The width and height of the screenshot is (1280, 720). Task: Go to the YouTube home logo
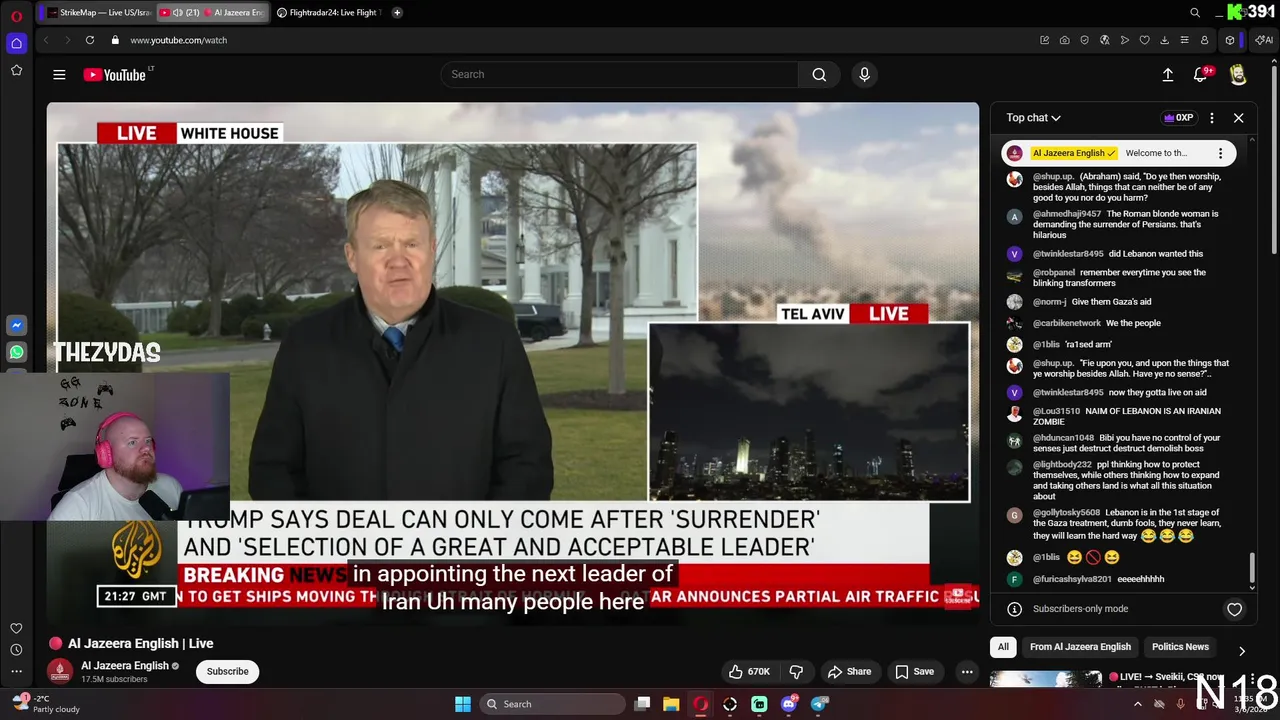click(115, 74)
